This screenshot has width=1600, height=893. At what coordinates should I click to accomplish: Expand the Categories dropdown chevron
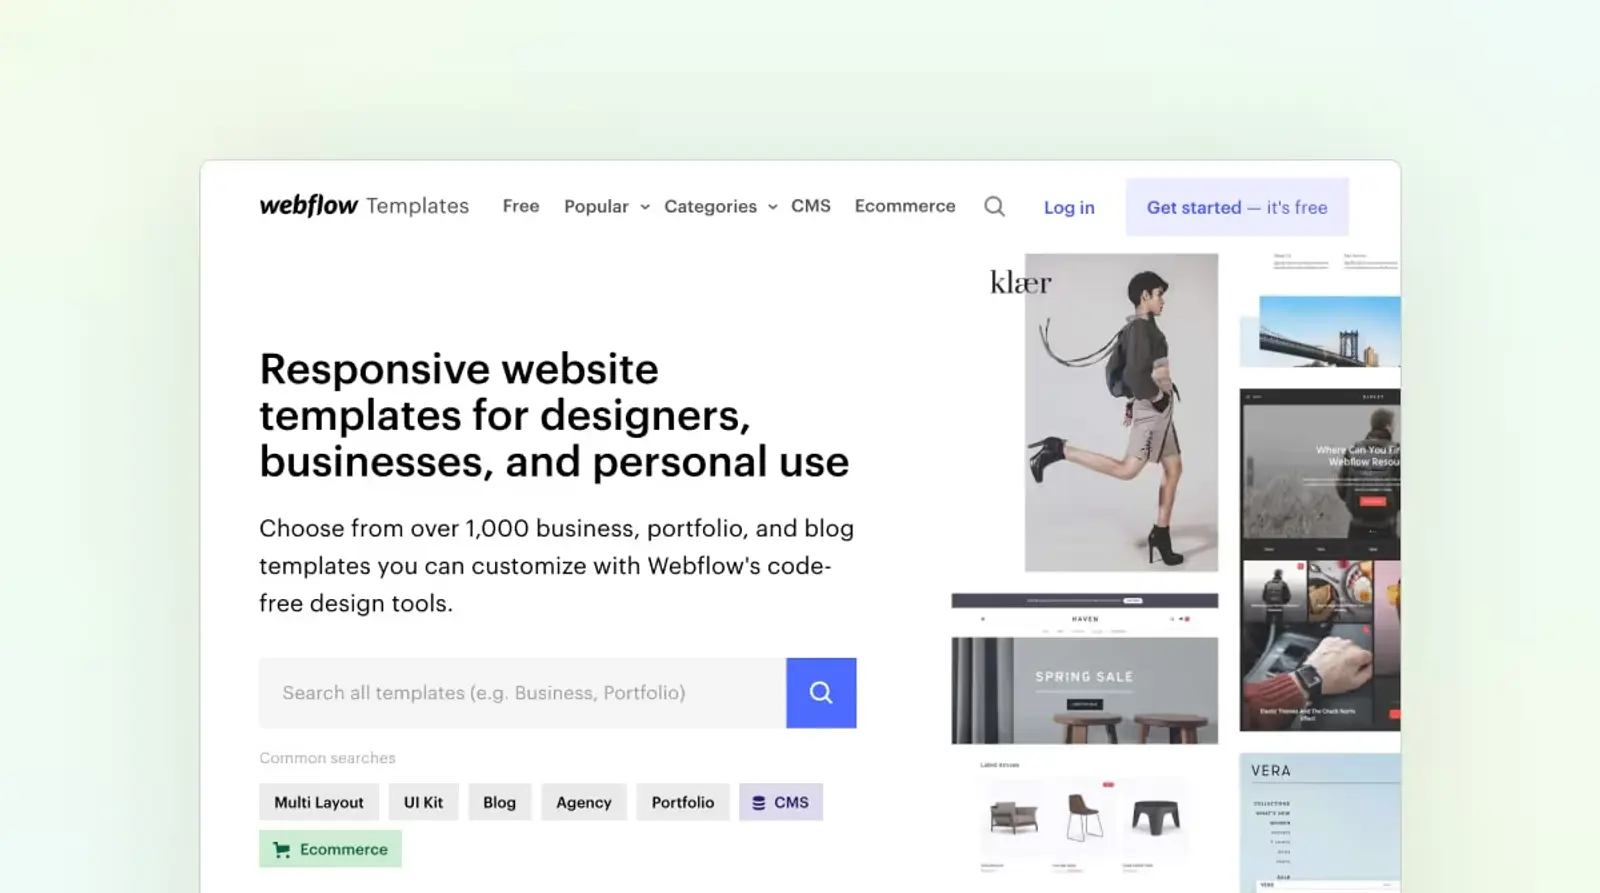pyautogui.click(x=772, y=207)
